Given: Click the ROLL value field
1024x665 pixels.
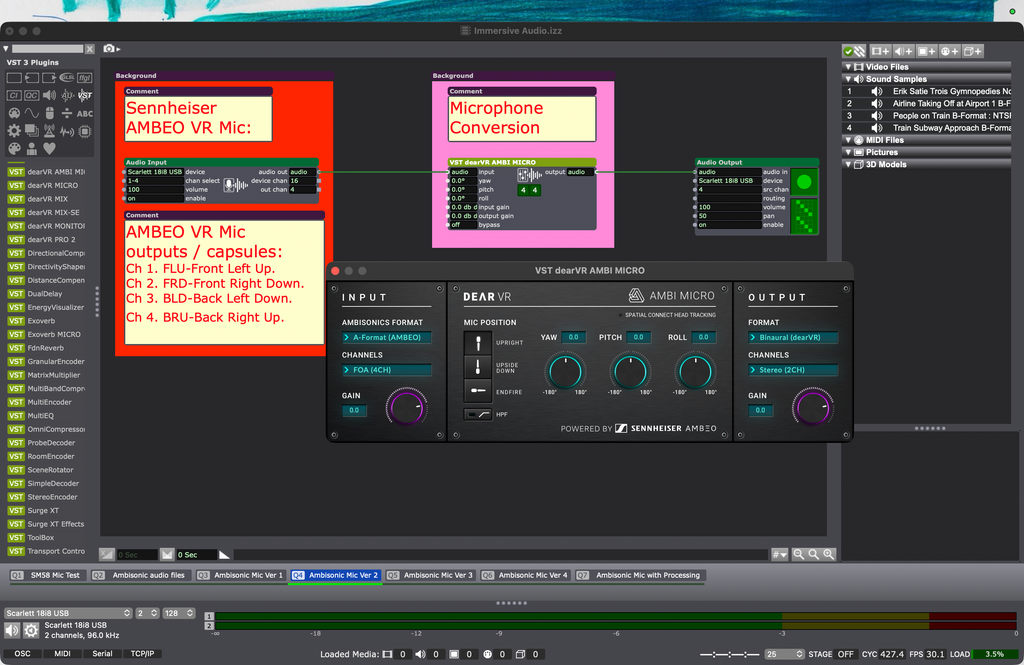Looking at the screenshot, I should pos(703,337).
